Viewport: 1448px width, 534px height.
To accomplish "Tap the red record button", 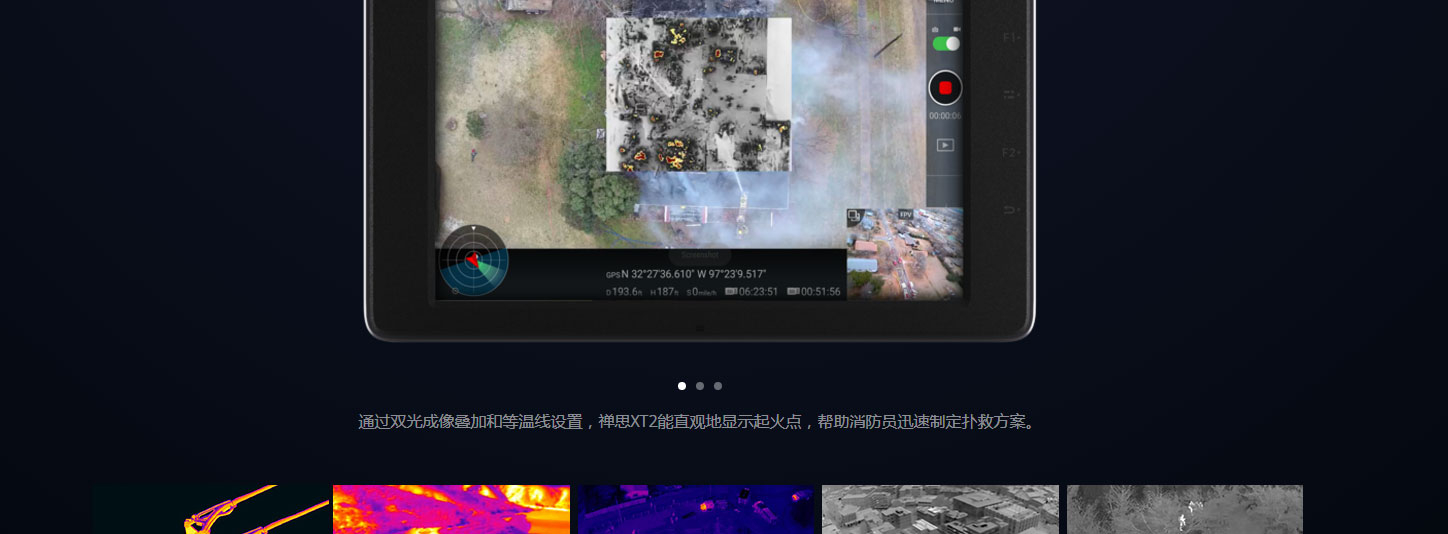I will coord(945,88).
